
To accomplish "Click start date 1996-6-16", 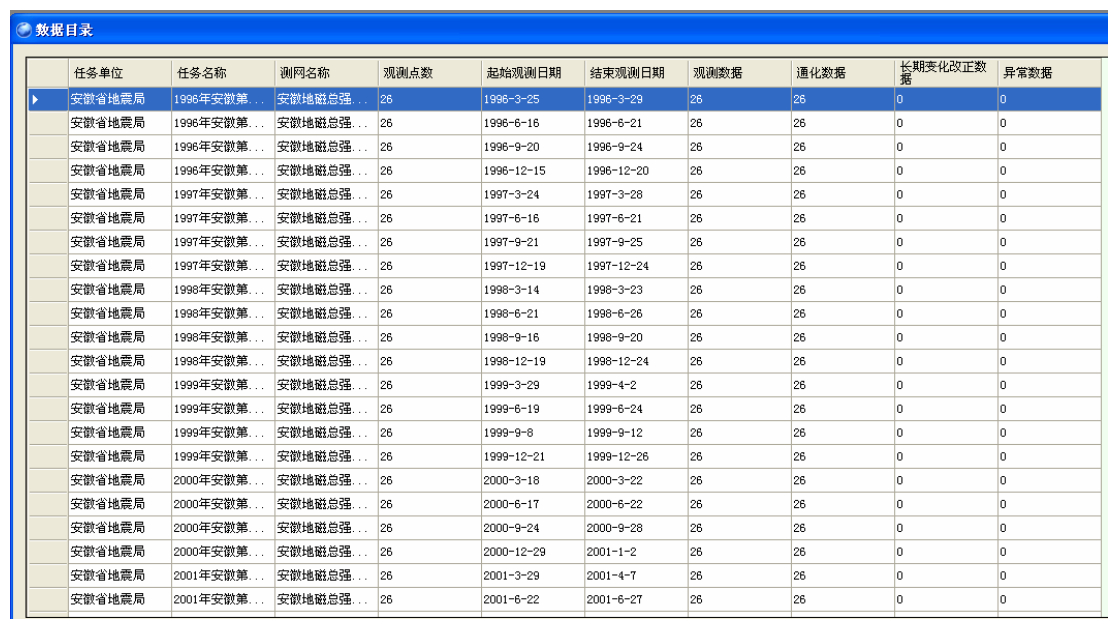I will [x=533, y=123].
